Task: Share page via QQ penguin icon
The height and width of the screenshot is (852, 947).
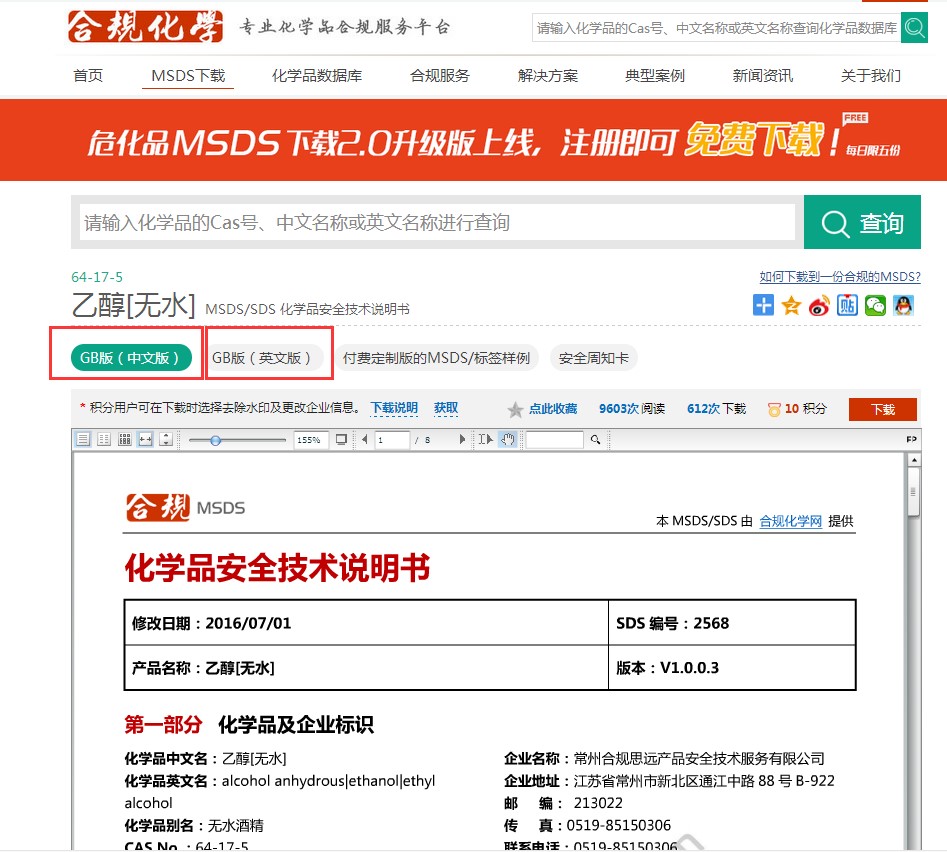Action: (x=904, y=306)
